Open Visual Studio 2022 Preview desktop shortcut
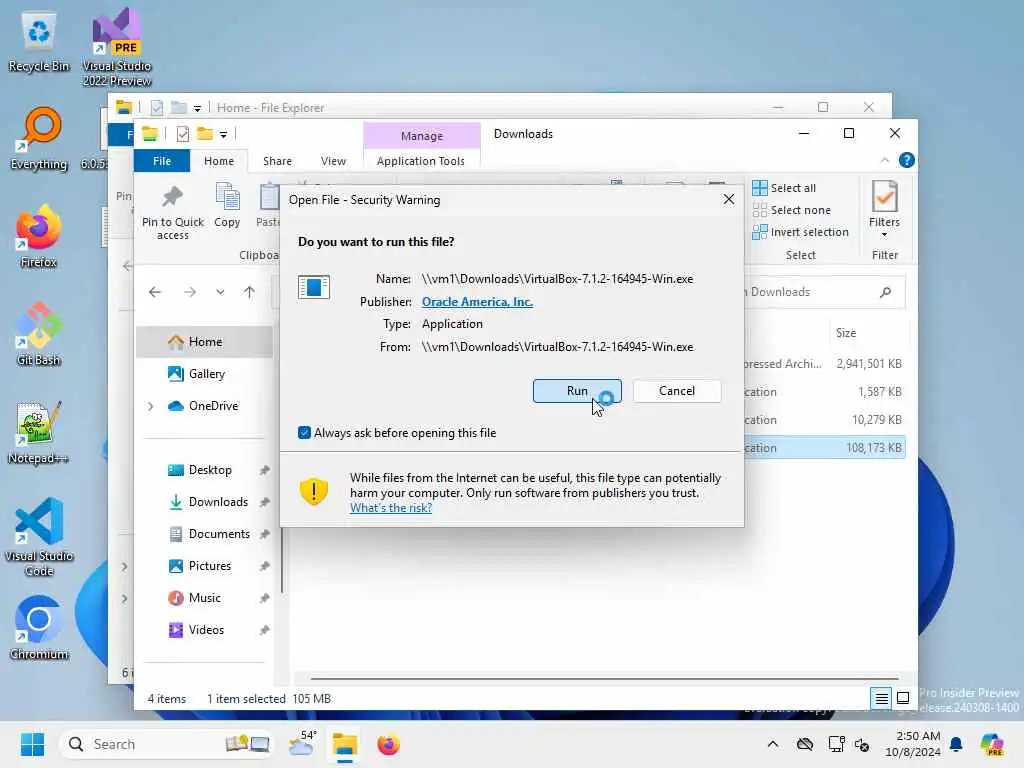This screenshot has width=1024, height=768. (x=117, y=47)
